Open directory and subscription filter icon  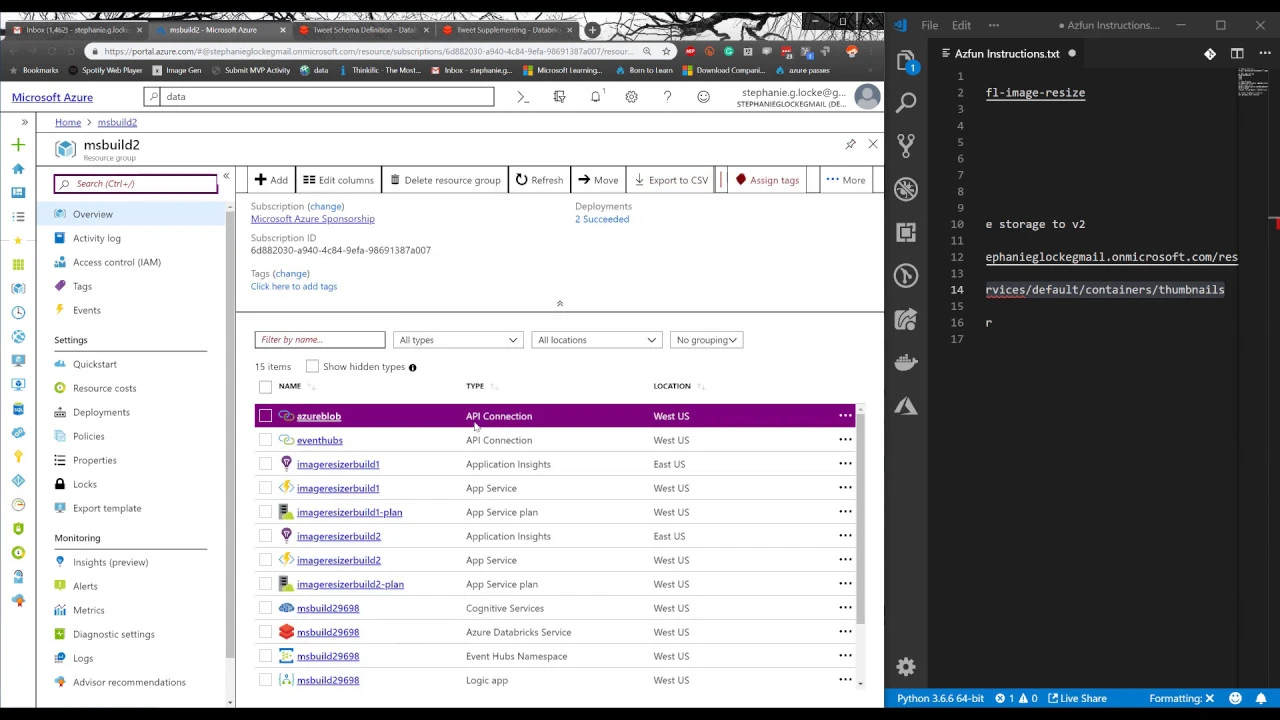559,97
